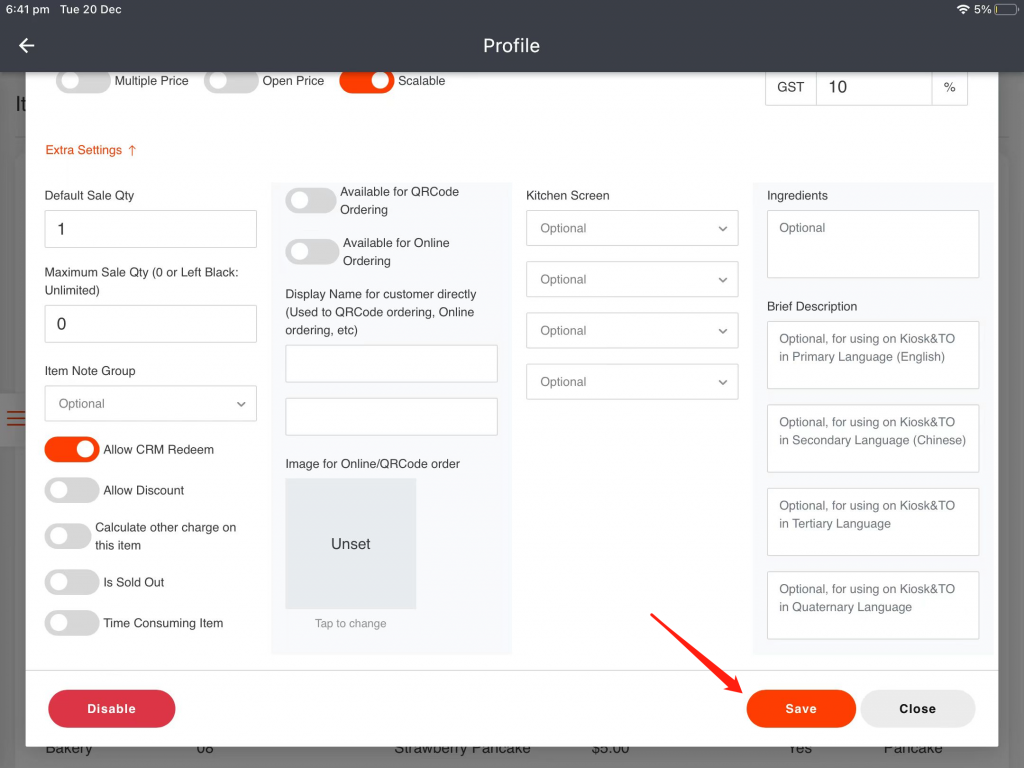
Task: Open the Item Note Group dropdown
Action: [151, 404]
